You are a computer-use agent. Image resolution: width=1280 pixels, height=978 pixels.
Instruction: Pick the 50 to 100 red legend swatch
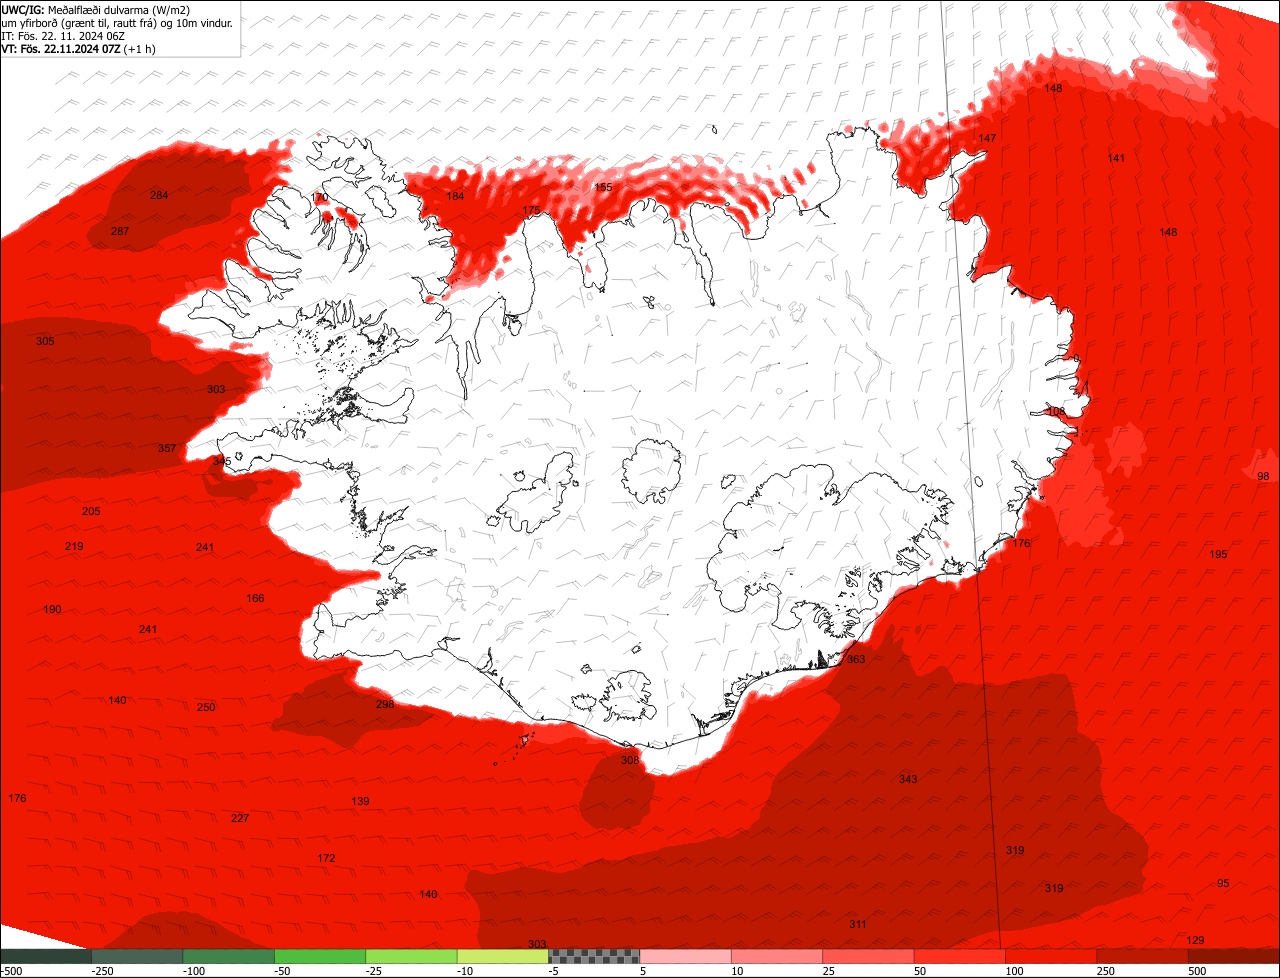coord(960,957)
